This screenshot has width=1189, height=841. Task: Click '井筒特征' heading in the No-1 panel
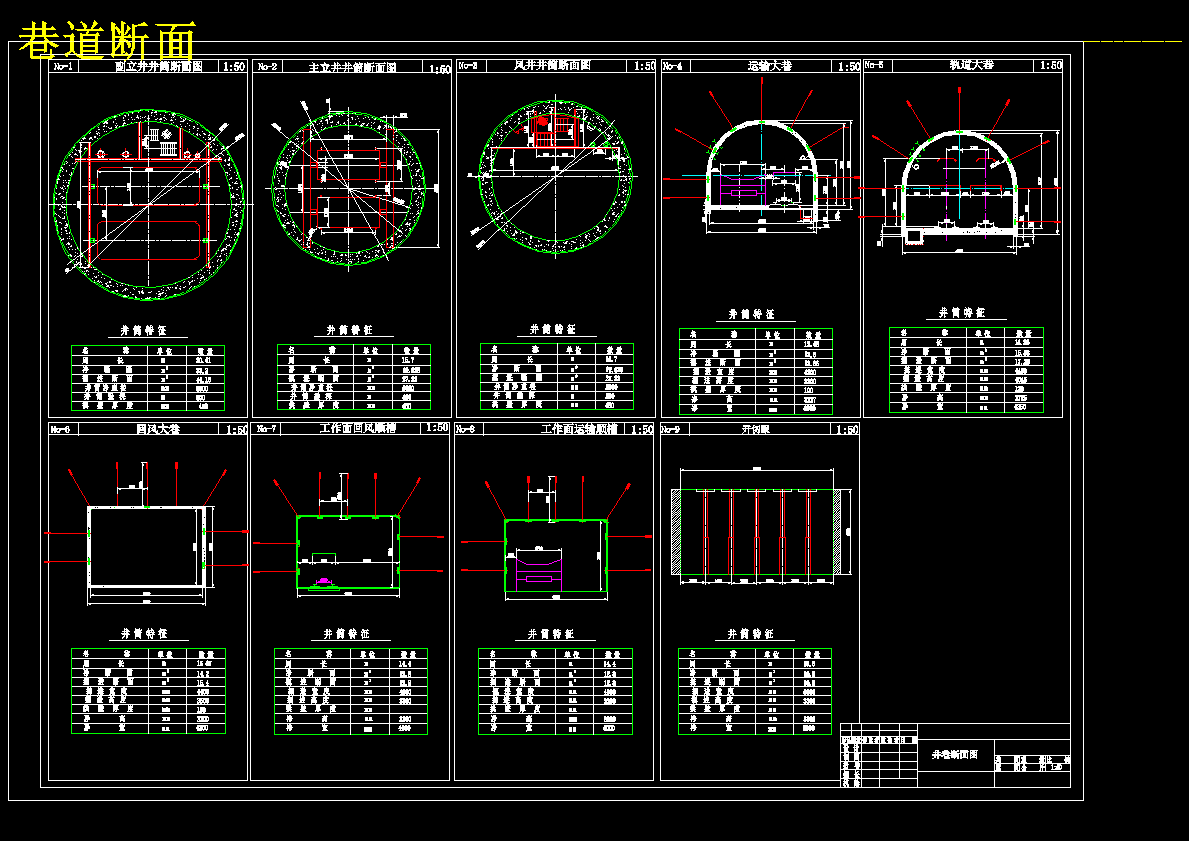(143, 331)
